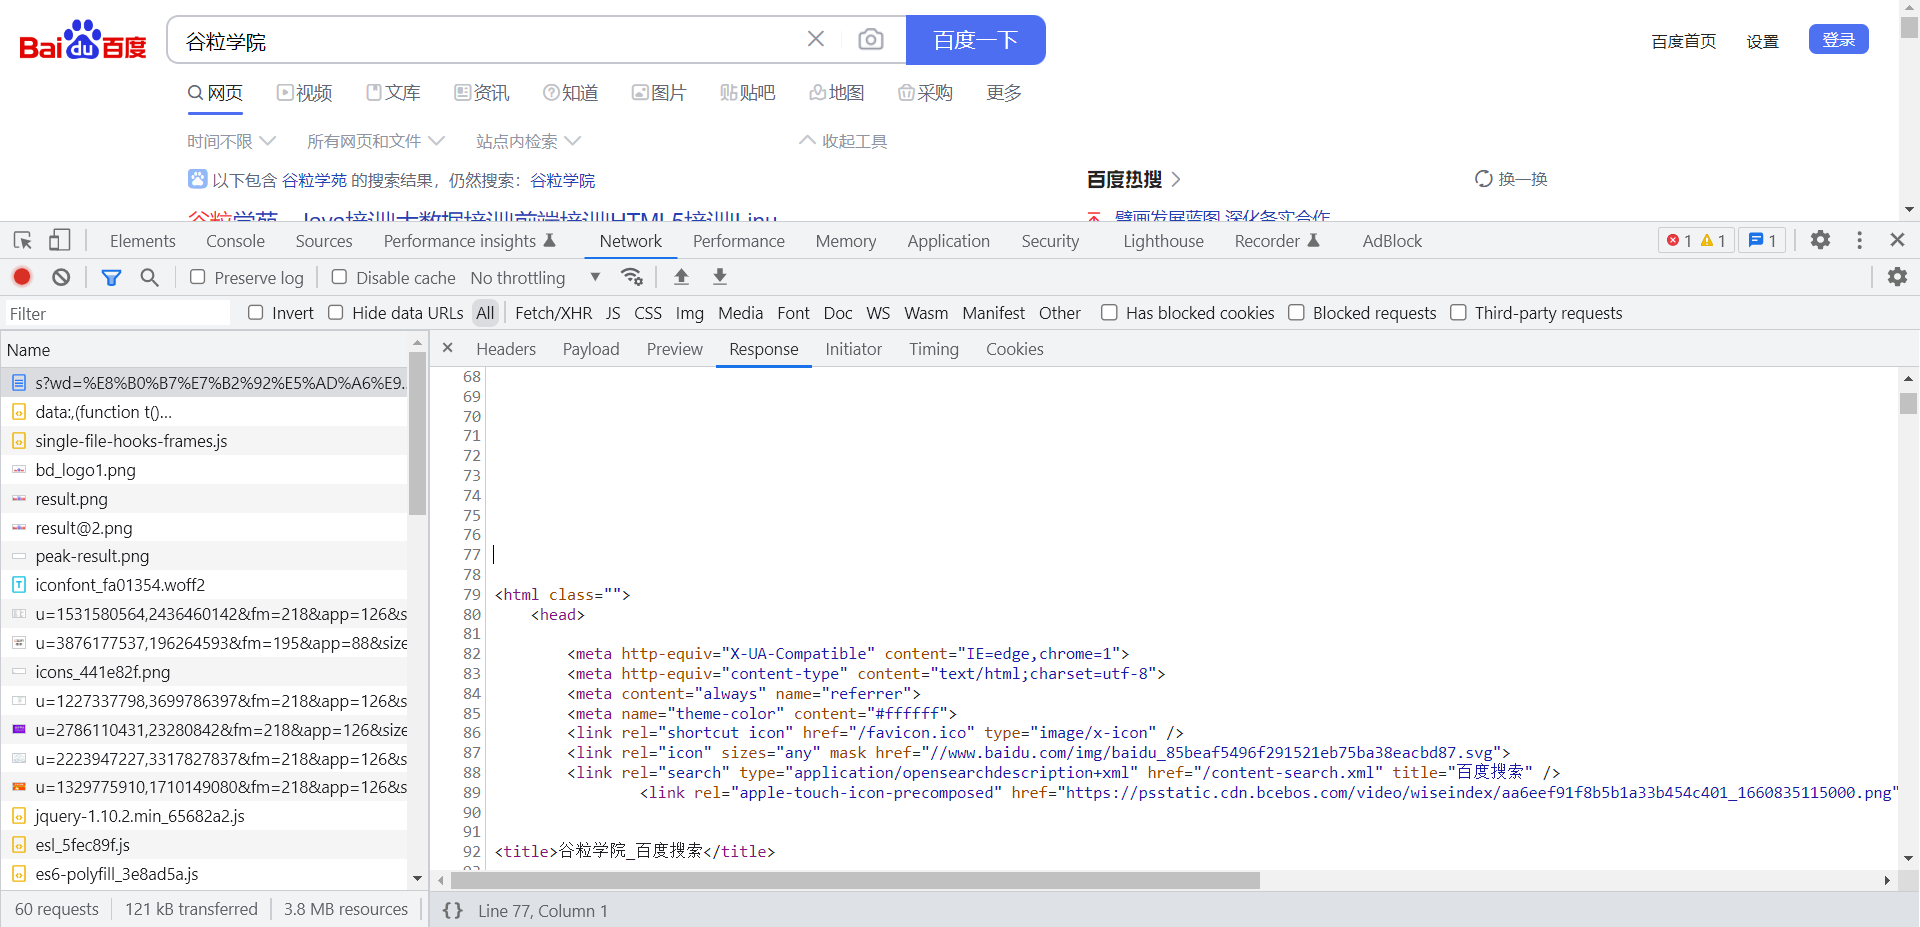Click the Baidu search input box
The image size is (1920, 927).
[x=490, y=41]
